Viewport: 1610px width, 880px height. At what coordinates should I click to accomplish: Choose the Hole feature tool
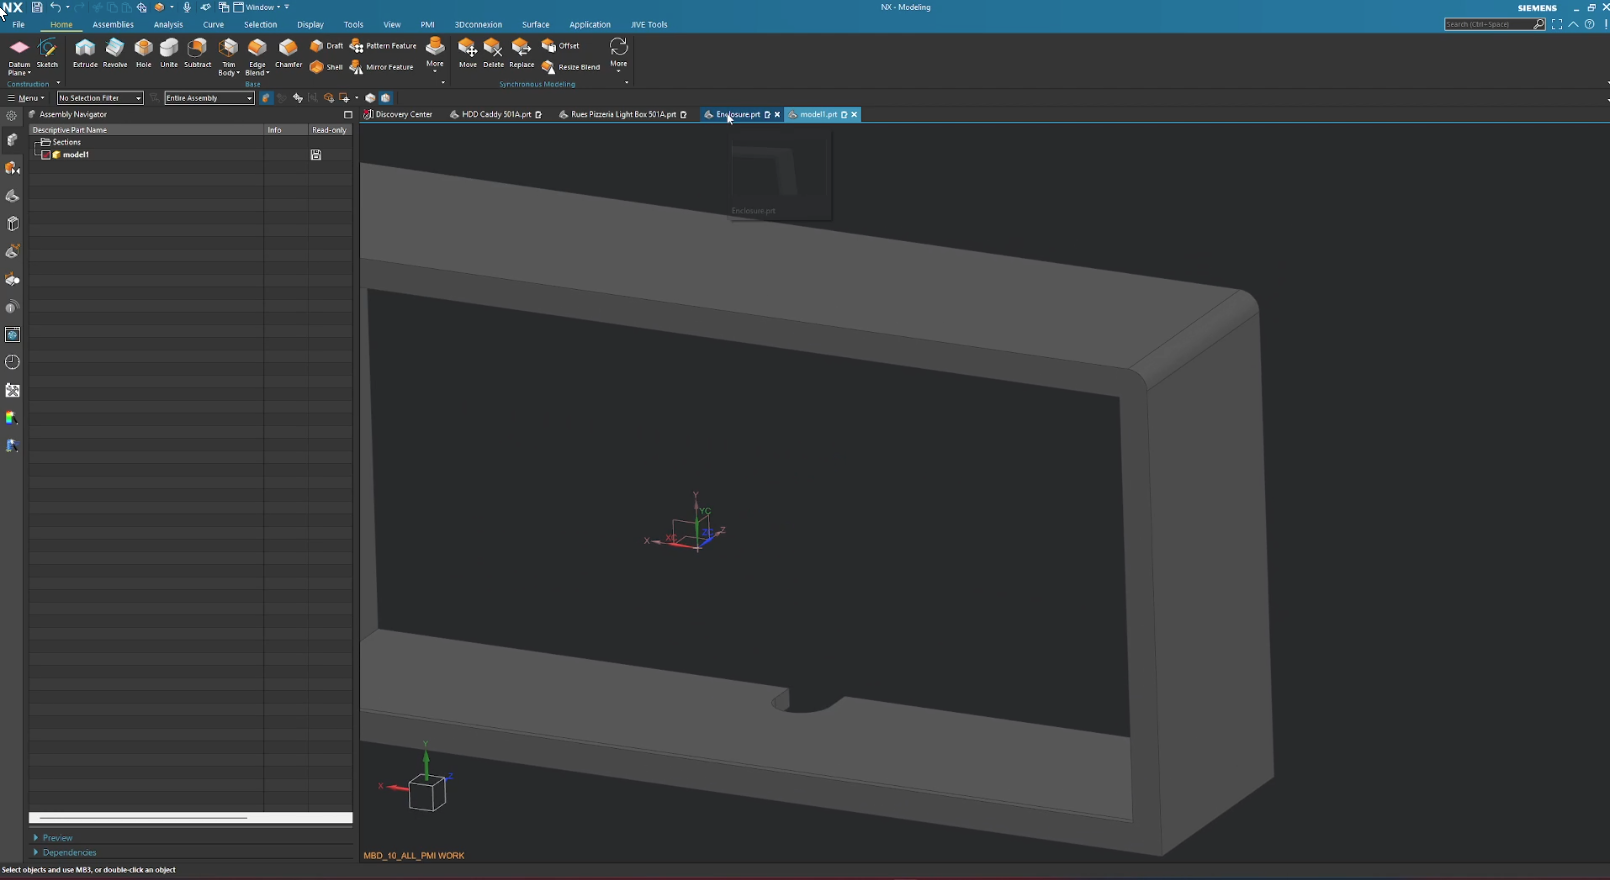(143, 53)
